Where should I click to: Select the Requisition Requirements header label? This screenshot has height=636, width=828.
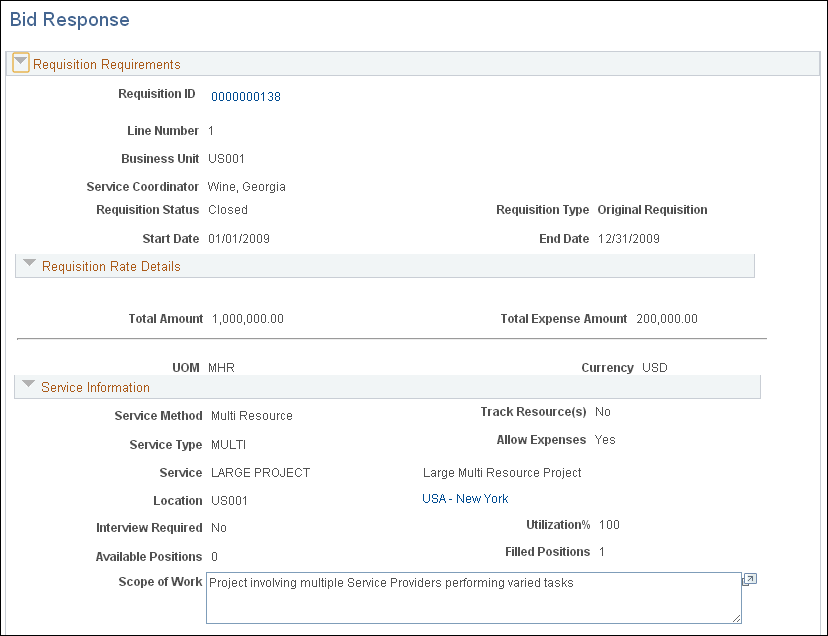pos(107,63)
